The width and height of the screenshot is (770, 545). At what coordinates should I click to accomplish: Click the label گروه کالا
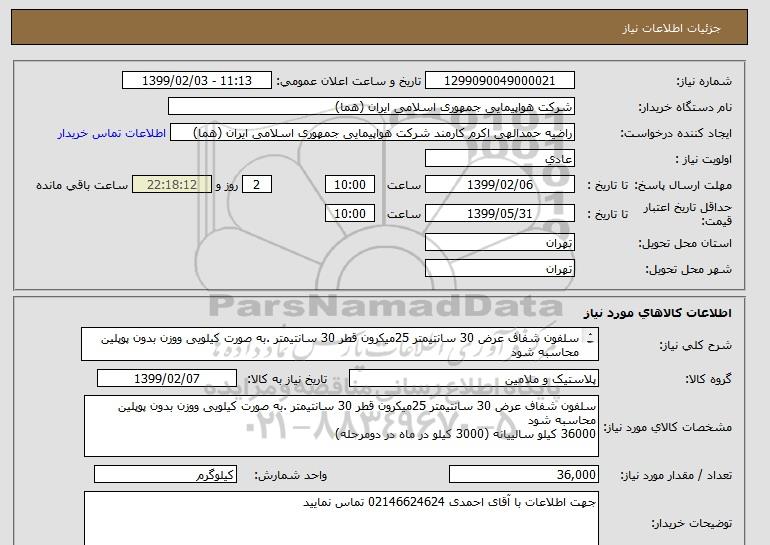[x=708, y=379]
